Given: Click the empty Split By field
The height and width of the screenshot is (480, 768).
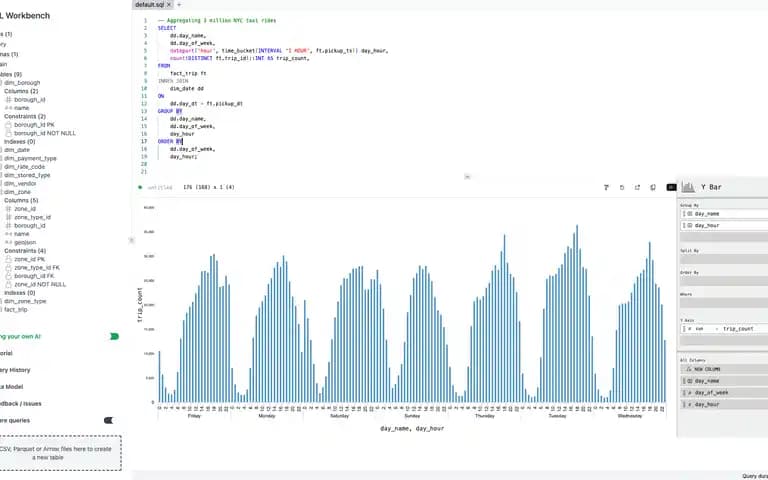Looking at the screenshot, I should click(724, 259).
